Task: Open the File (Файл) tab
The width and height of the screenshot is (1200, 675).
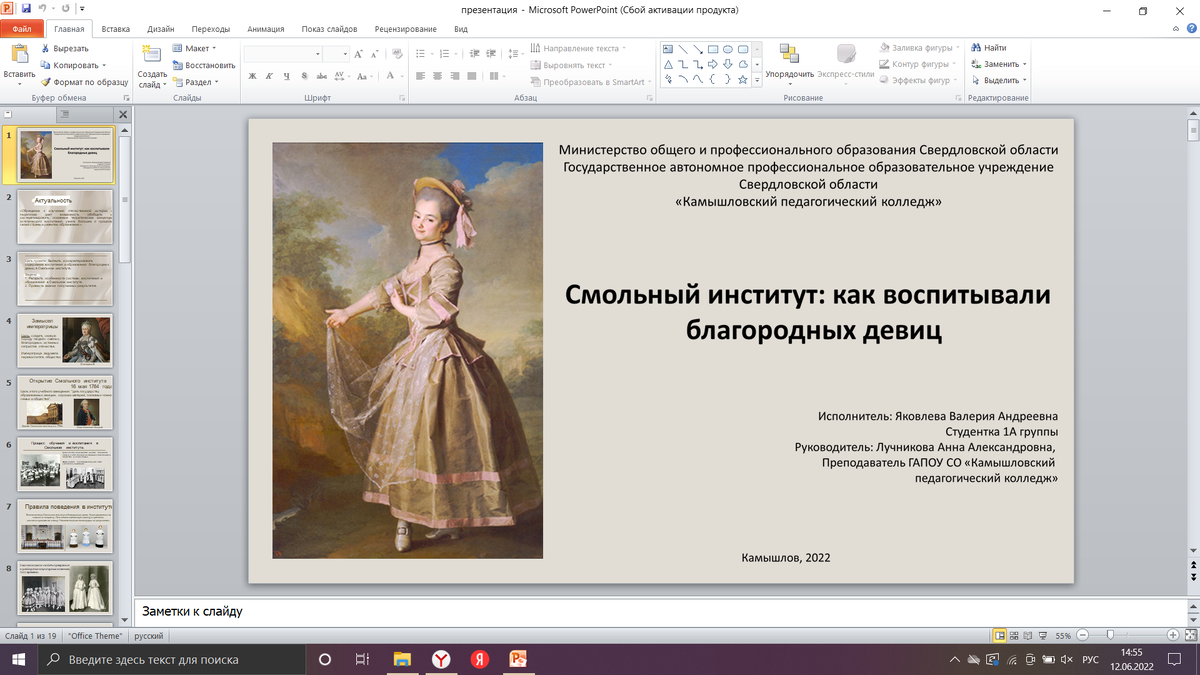Action: tap(21, 29)
